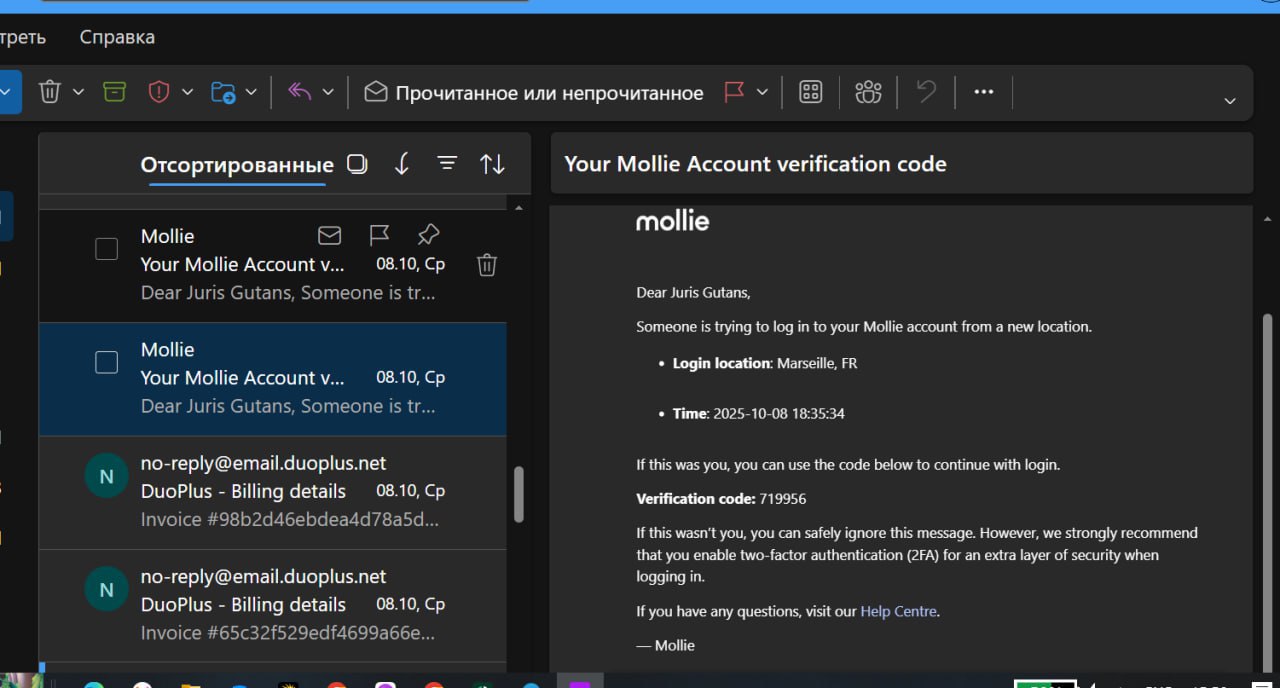This screenshot has height=688, width=1280.
Task: Open the Delete options dropdown chevron
Action: [x=78, y=92]
